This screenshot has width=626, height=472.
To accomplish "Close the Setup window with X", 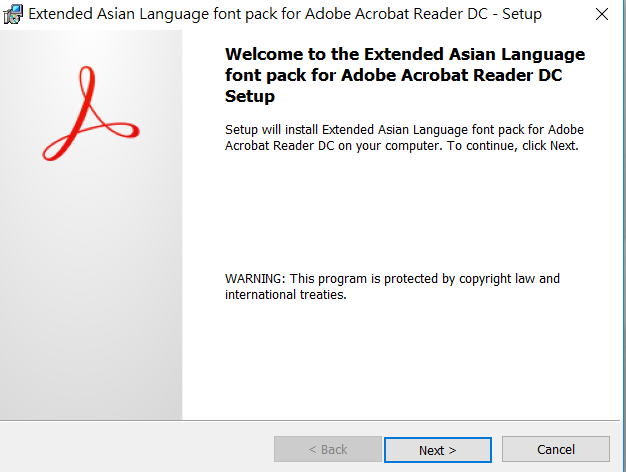I will (x=601, y=14).
